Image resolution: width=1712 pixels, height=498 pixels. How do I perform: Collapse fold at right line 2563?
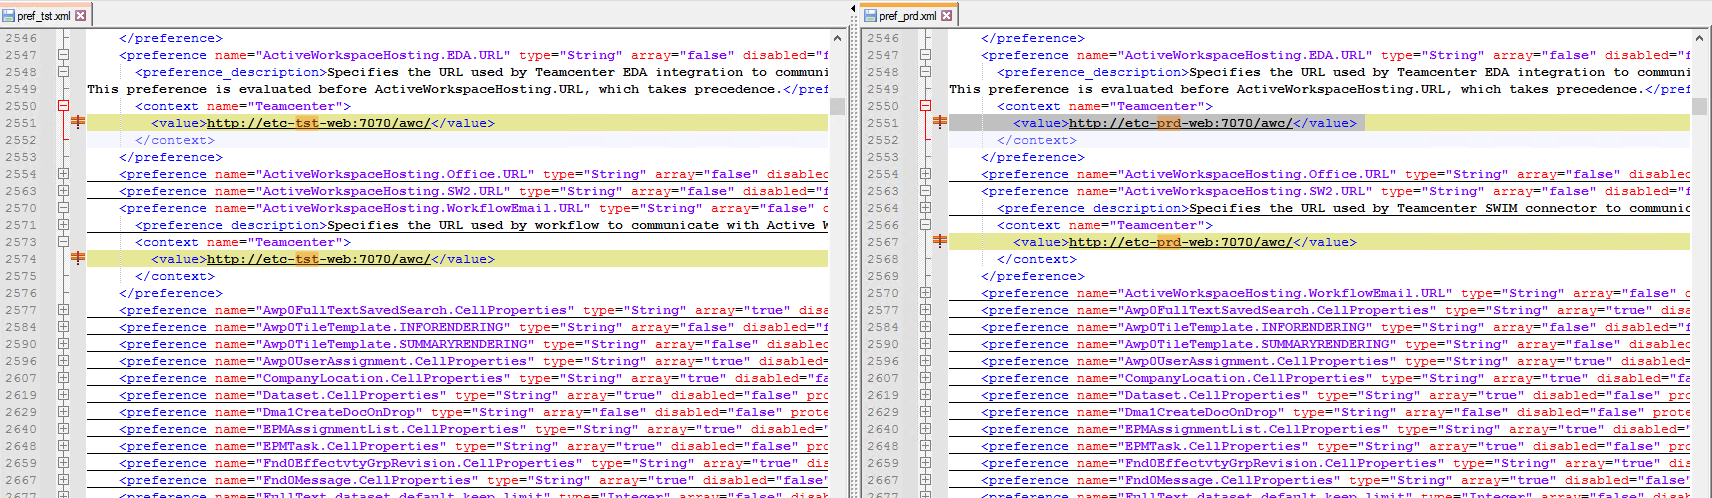click(x=925, y=191)
